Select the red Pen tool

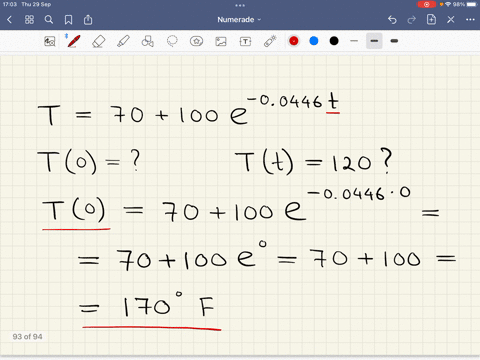point(73,41)
